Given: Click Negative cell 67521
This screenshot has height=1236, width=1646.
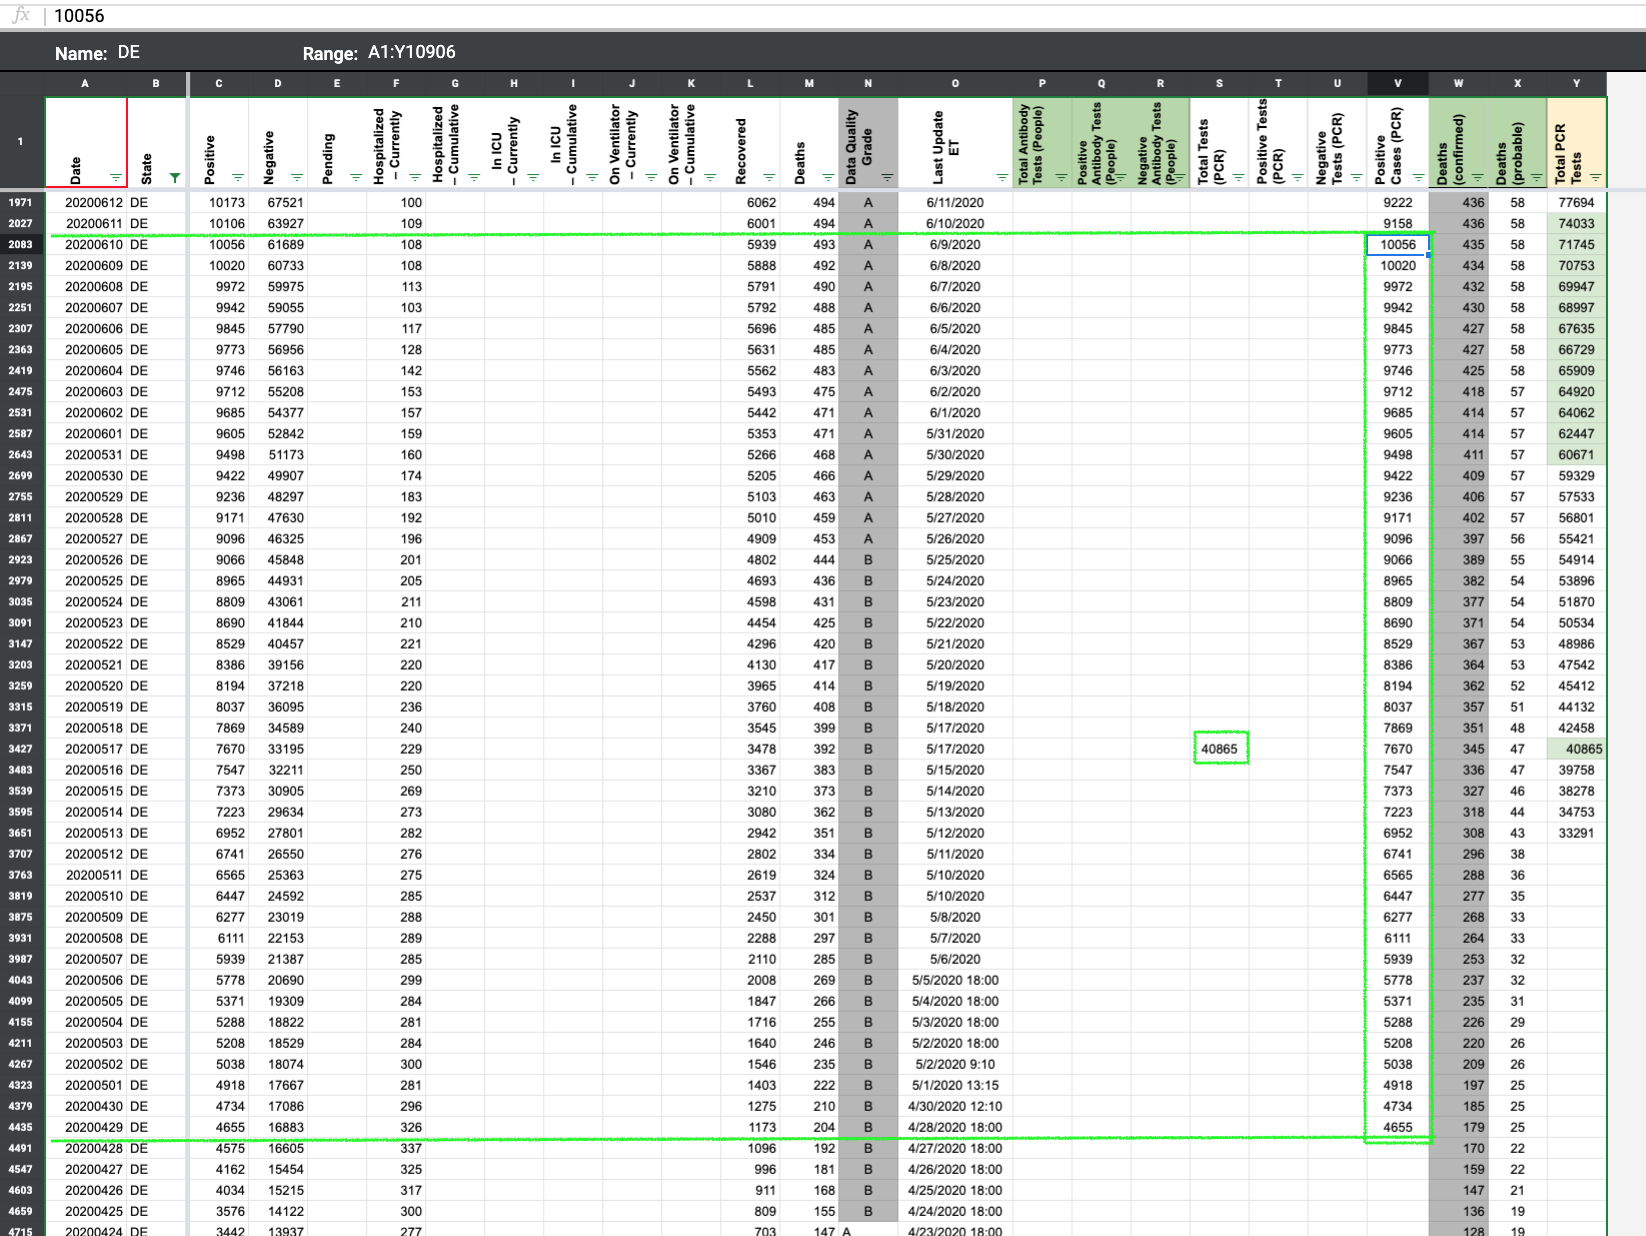Looking at the screenshot, I should pos(278,202).
